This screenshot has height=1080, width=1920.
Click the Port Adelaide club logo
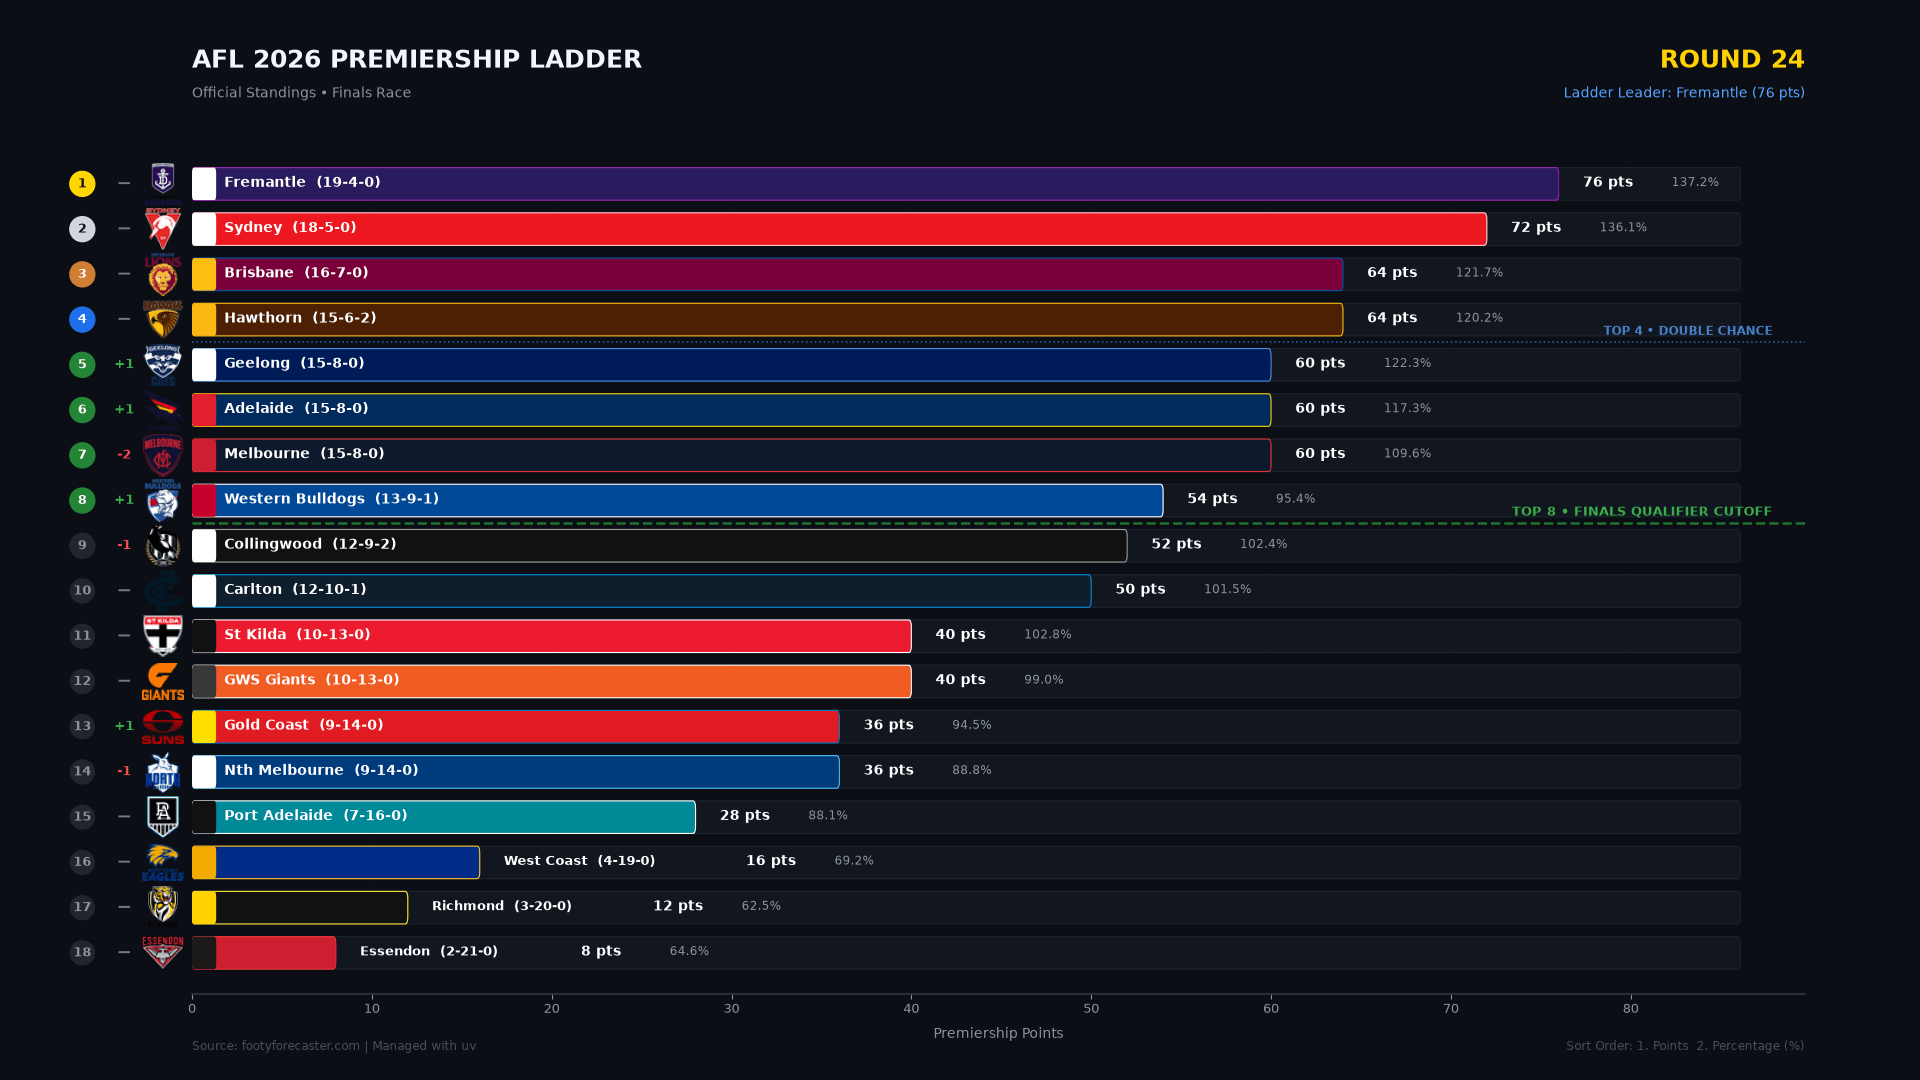tap(163, 817)
